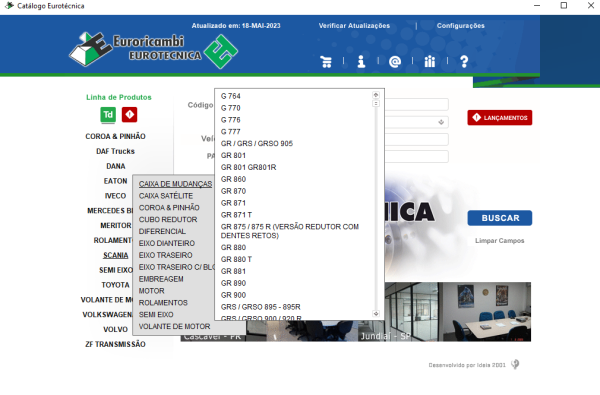Choose EIXO DIANTEIRO submenu item
The height and width of the screenshot is (395, 600).
tap(166, 243)
